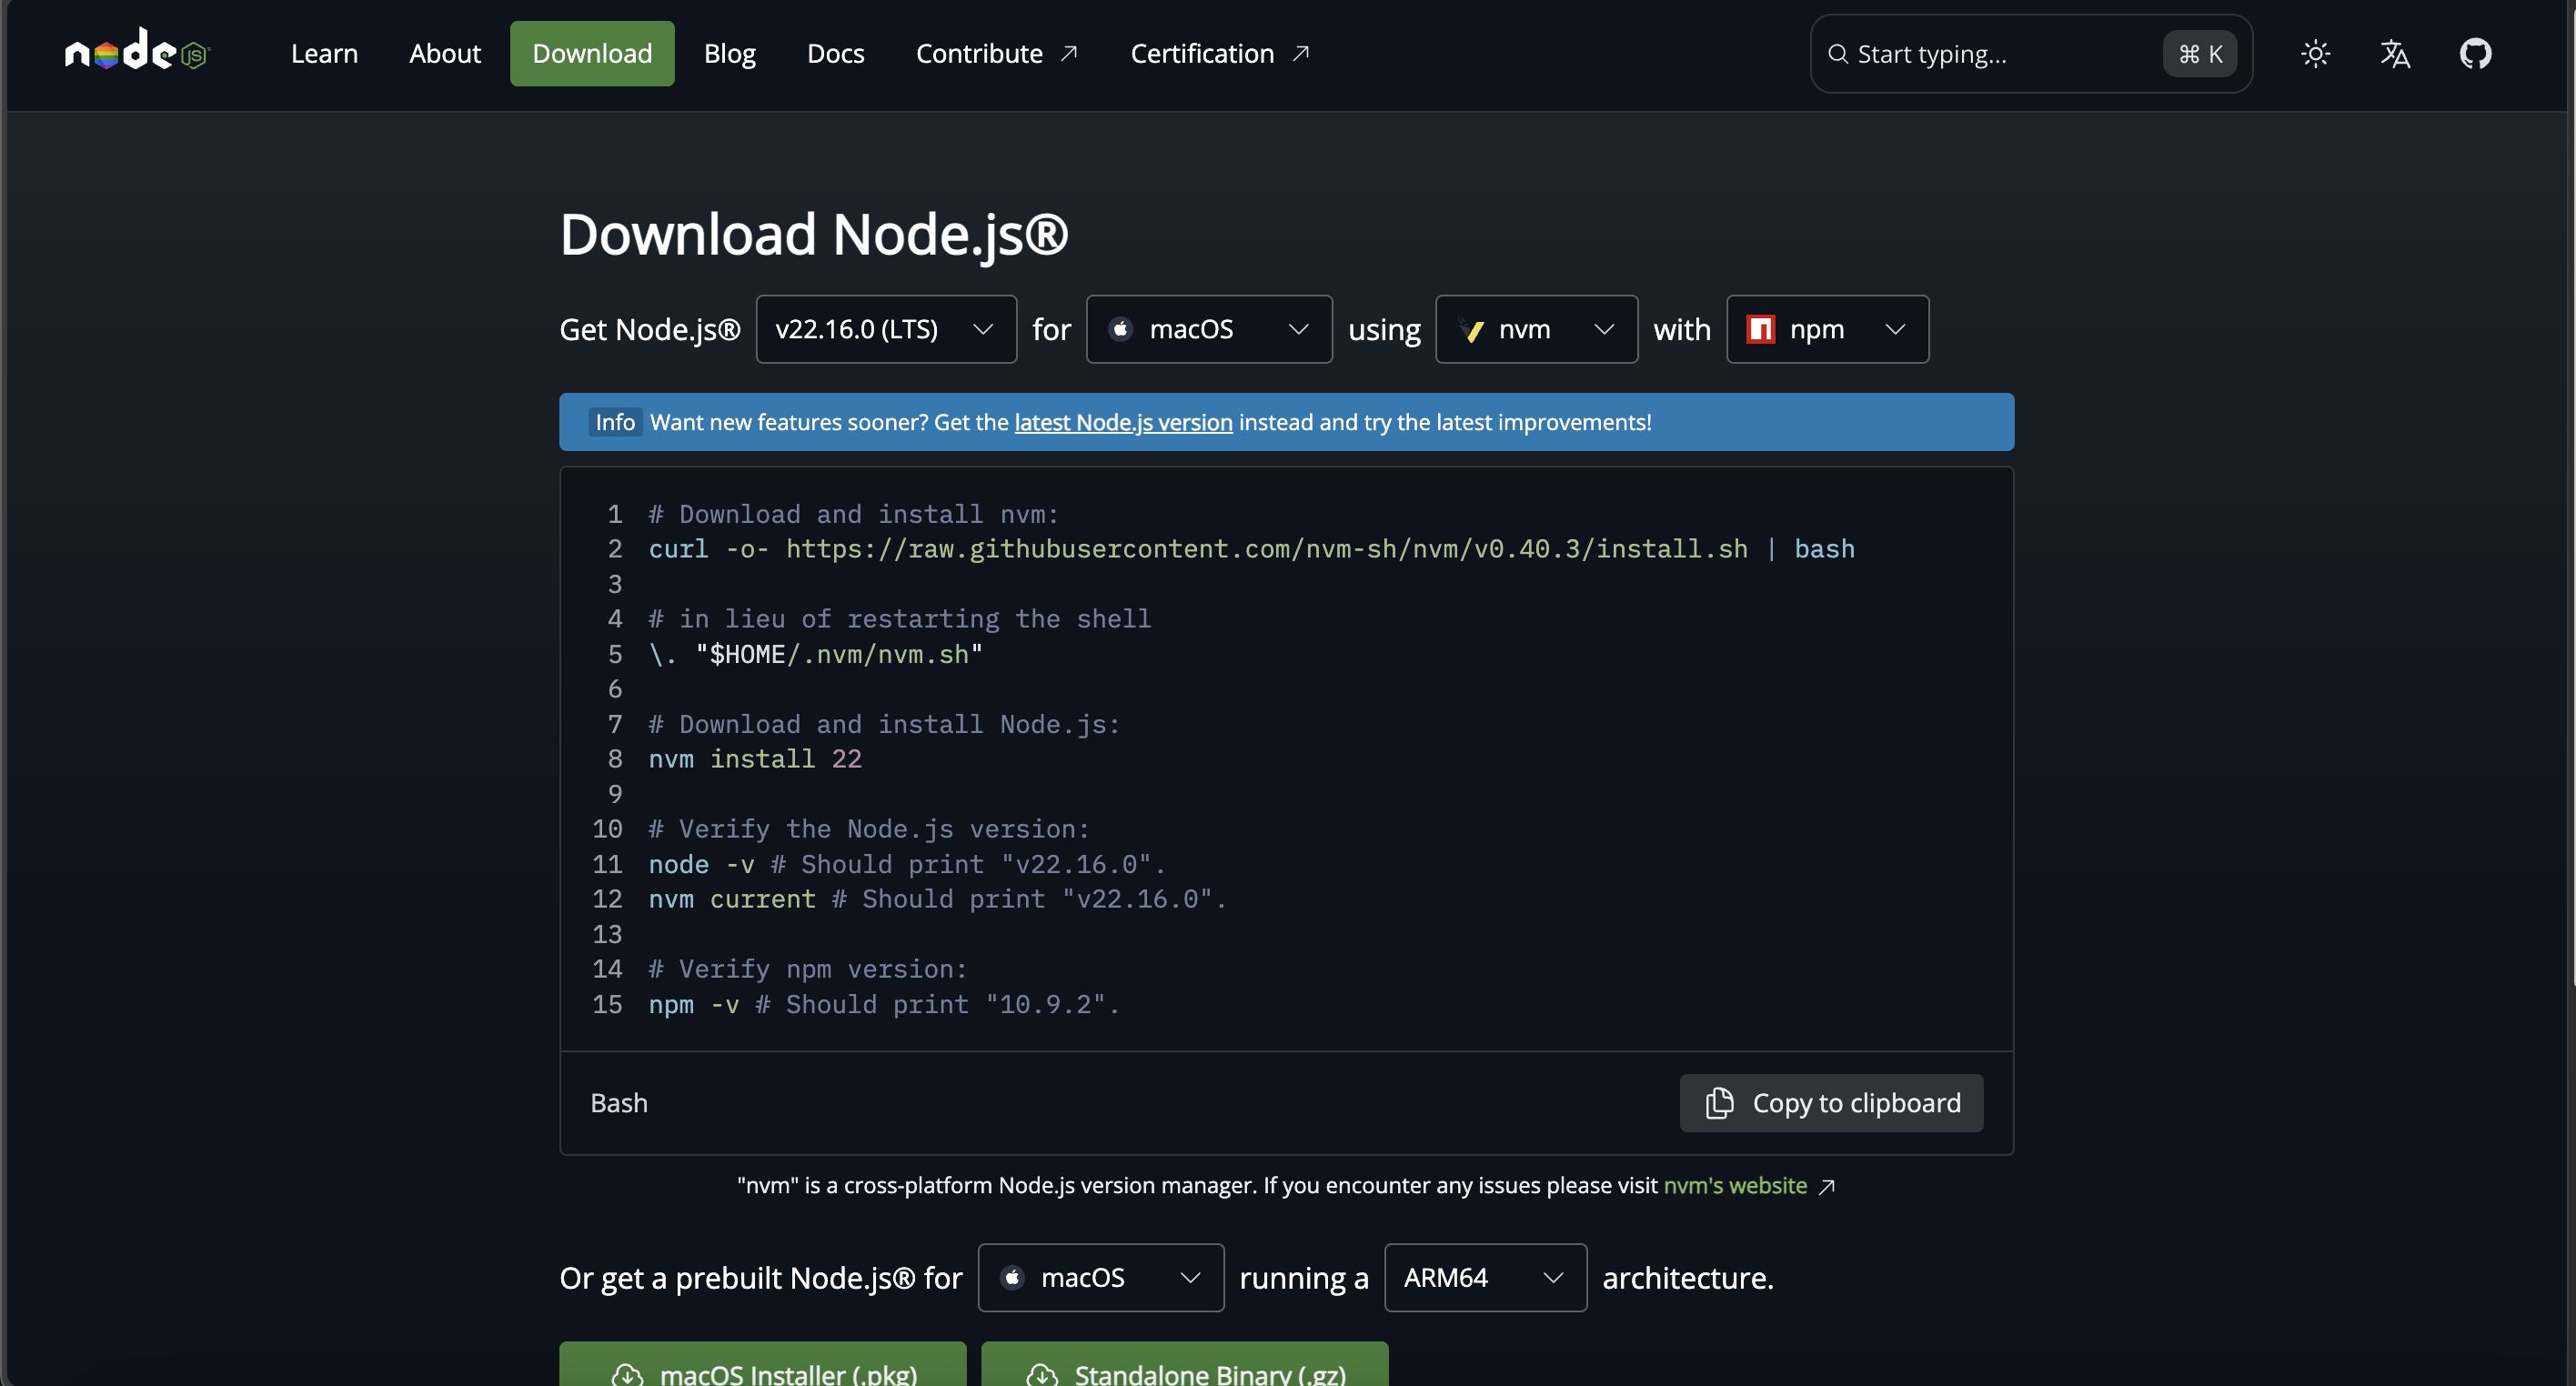Viewport: 2576px width, 1386px height.
Task: Click the arrow icon next to Certification
Action: (1301, 53)
